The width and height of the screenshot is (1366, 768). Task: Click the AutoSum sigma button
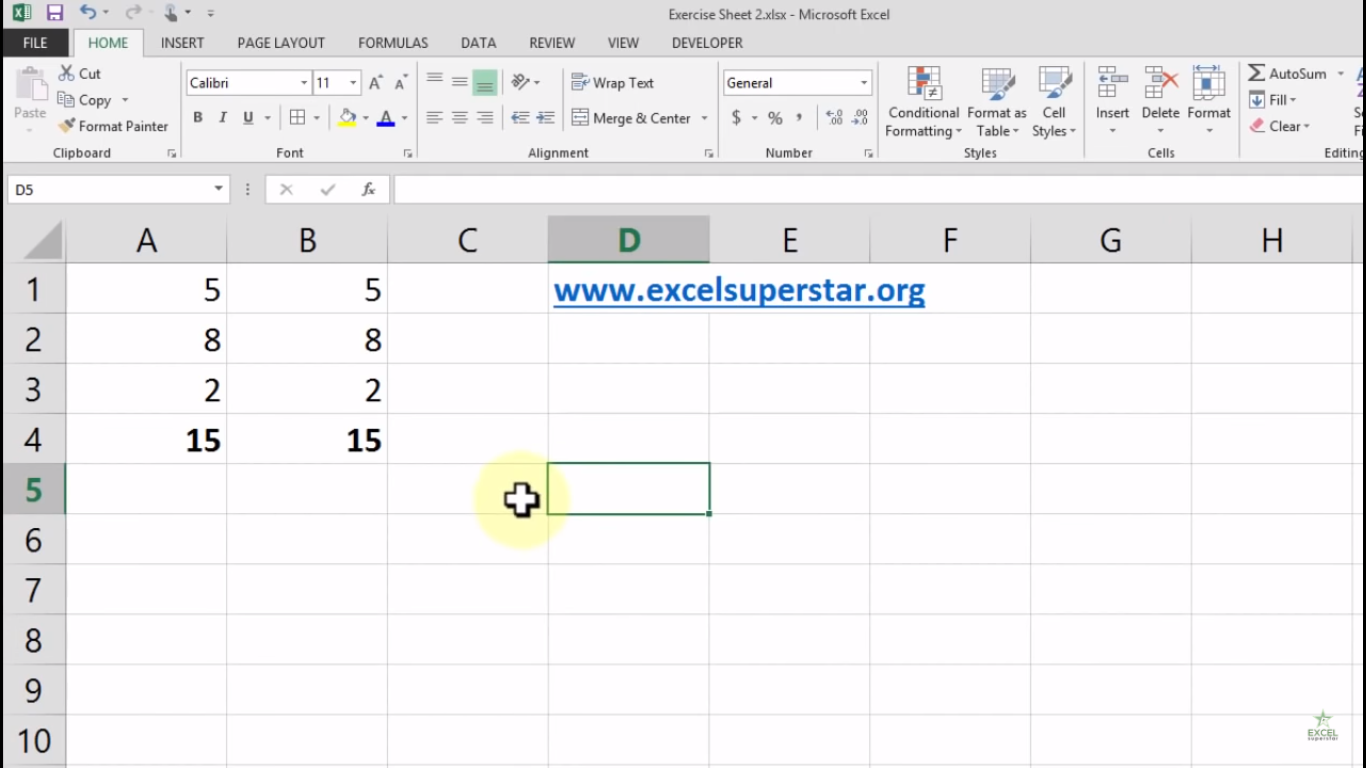coord(1287,73)
